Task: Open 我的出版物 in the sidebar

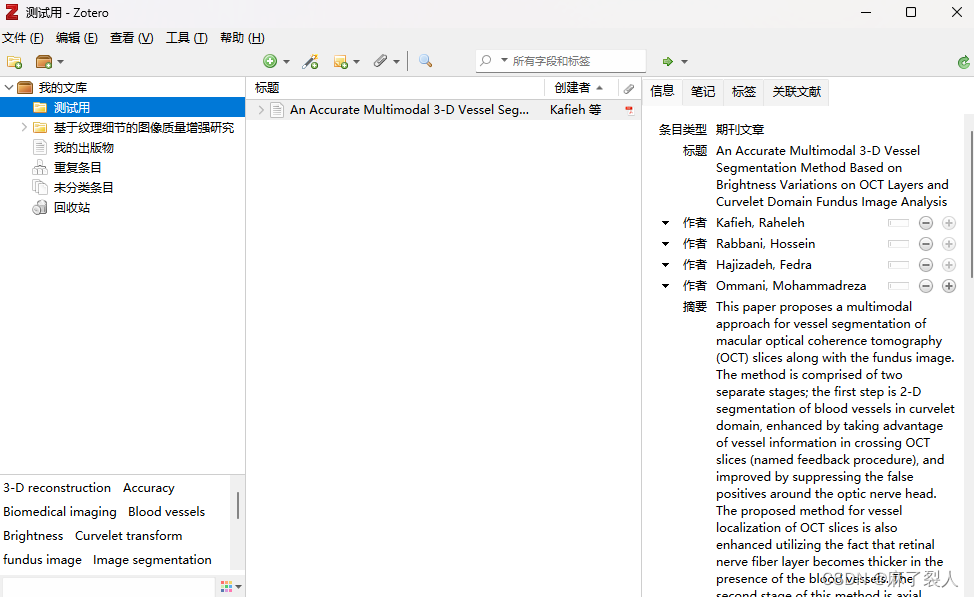Action: (x=83, y=147)
